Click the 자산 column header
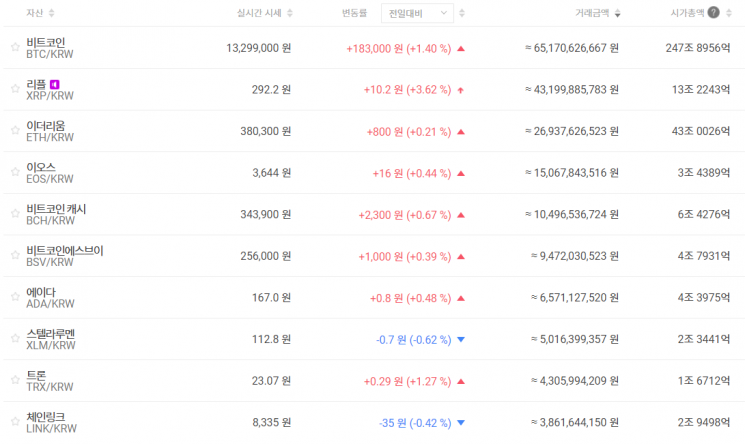745x444 pixels. [35, 13]
